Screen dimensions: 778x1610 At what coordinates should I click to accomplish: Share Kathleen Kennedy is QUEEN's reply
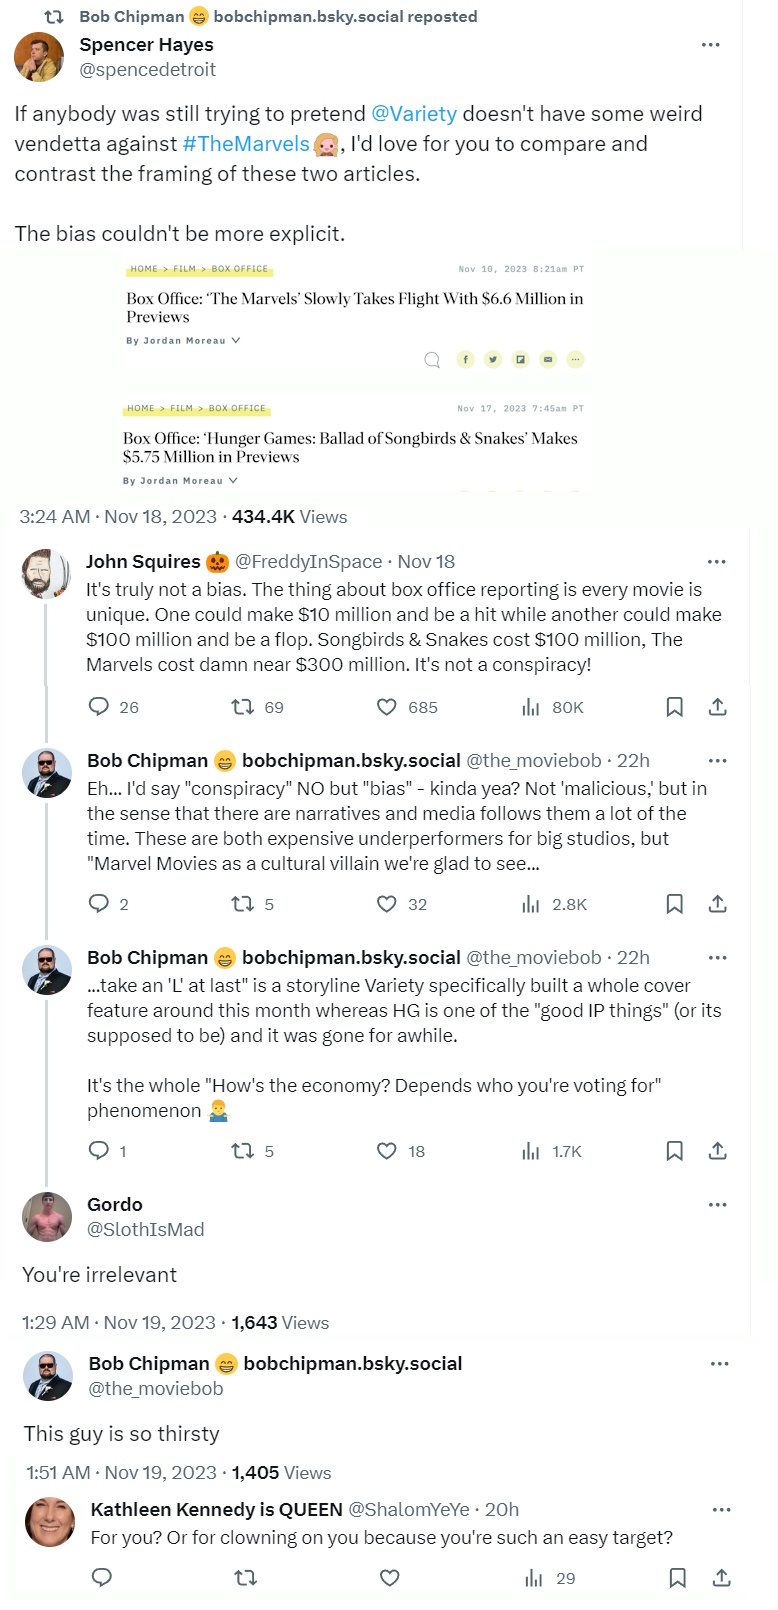tap(721, 1578)
